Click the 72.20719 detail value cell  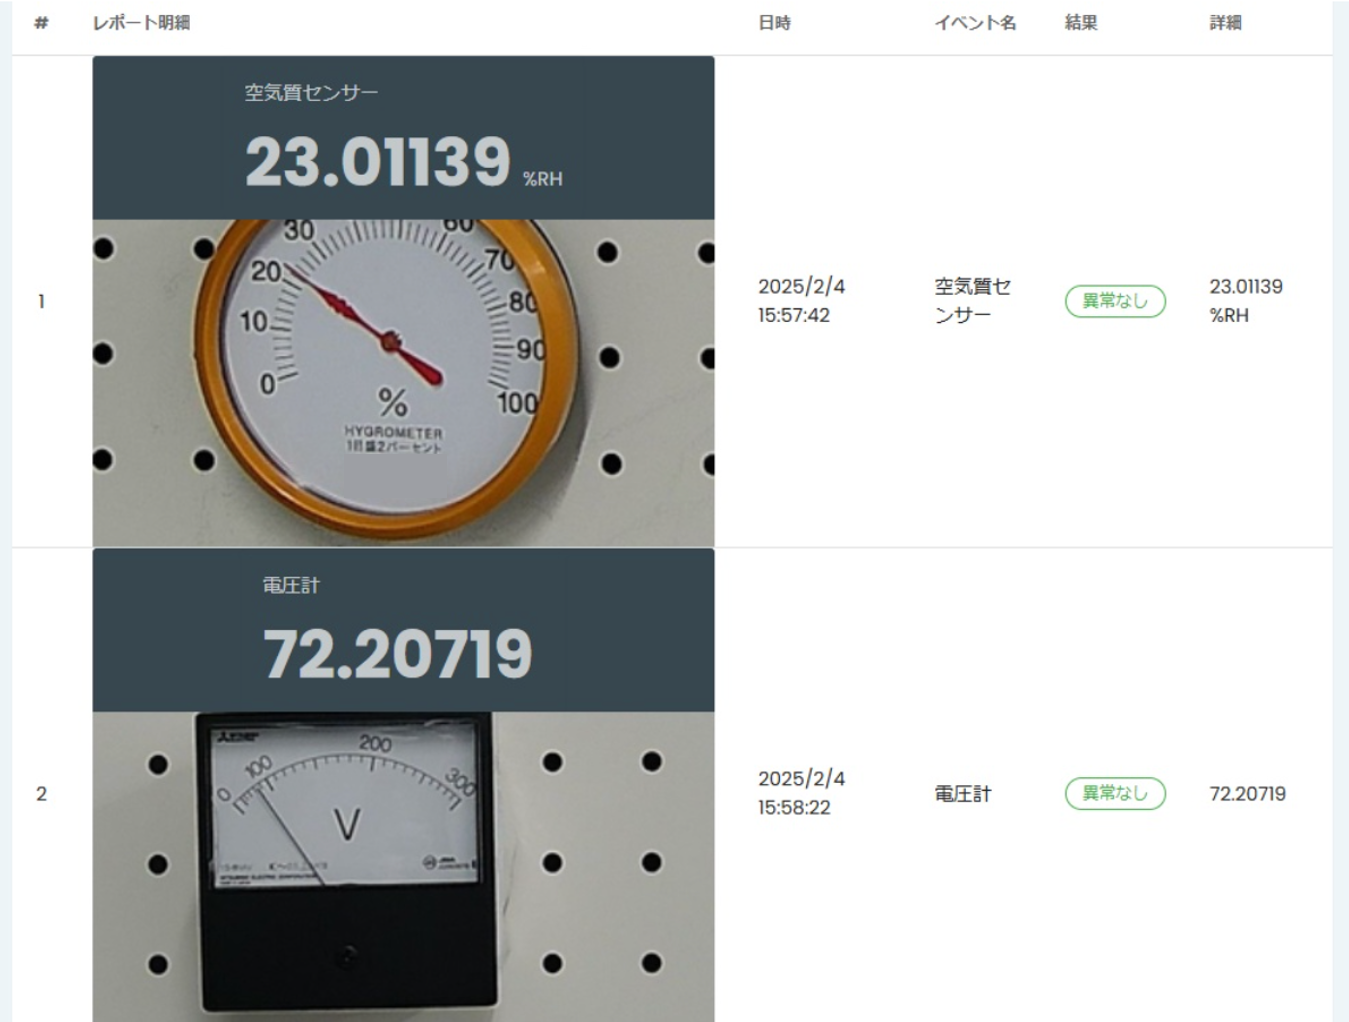pos(1247,794)
